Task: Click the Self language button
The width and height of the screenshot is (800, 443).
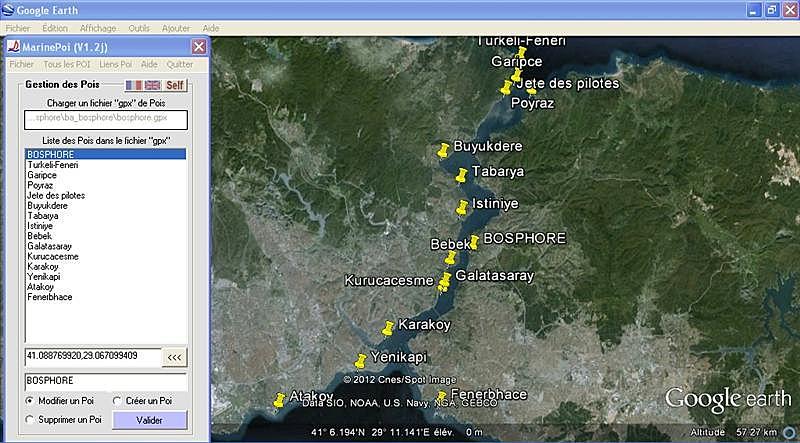Action: point(174,85)
